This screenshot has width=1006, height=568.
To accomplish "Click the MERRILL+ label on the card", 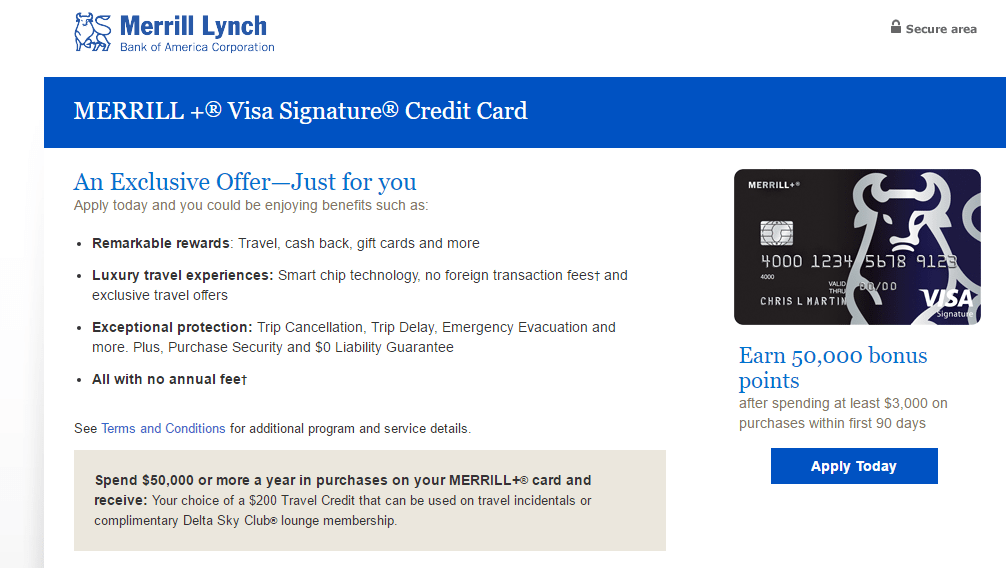I will (774, 185).
